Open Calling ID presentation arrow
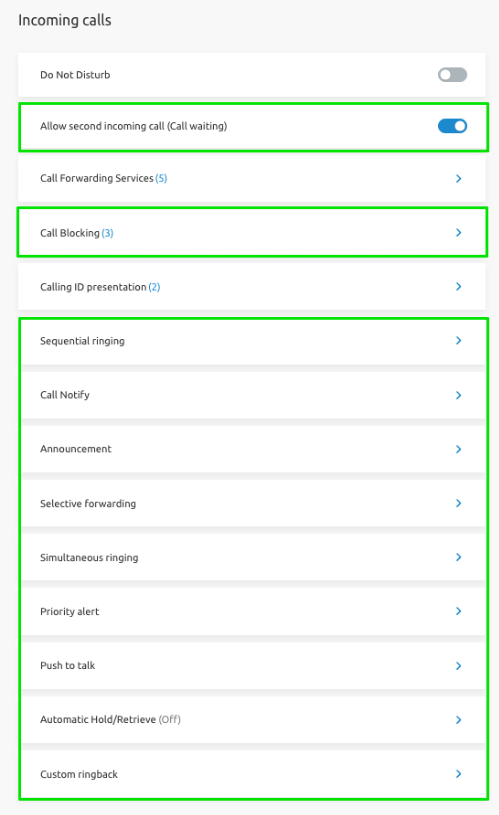 tap(458, 286)
